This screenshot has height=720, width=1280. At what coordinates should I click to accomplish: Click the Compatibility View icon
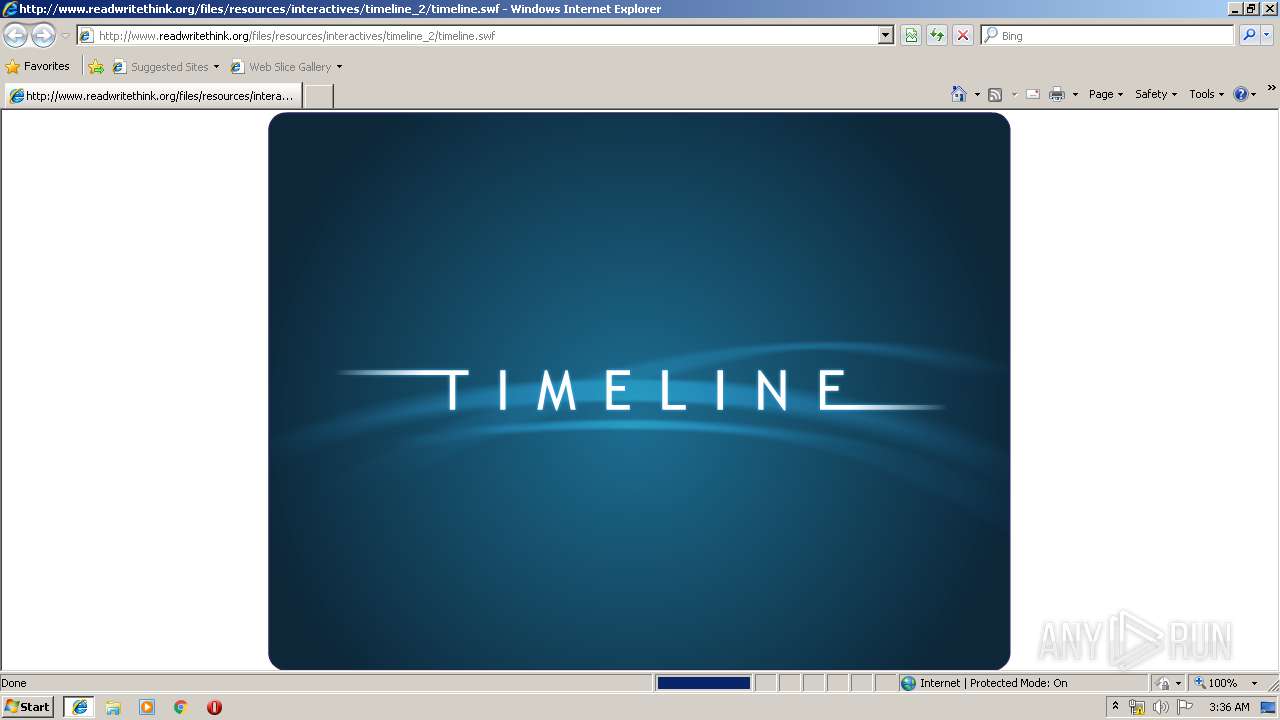pos(911,35)
